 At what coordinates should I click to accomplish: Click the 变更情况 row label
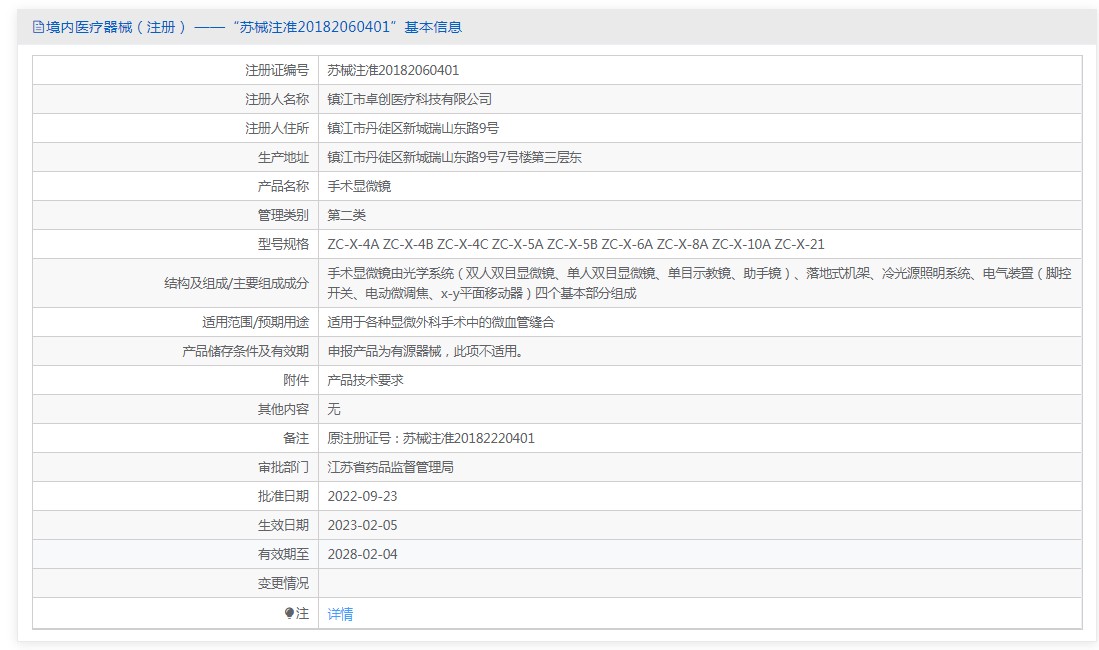tap(283, 583)
